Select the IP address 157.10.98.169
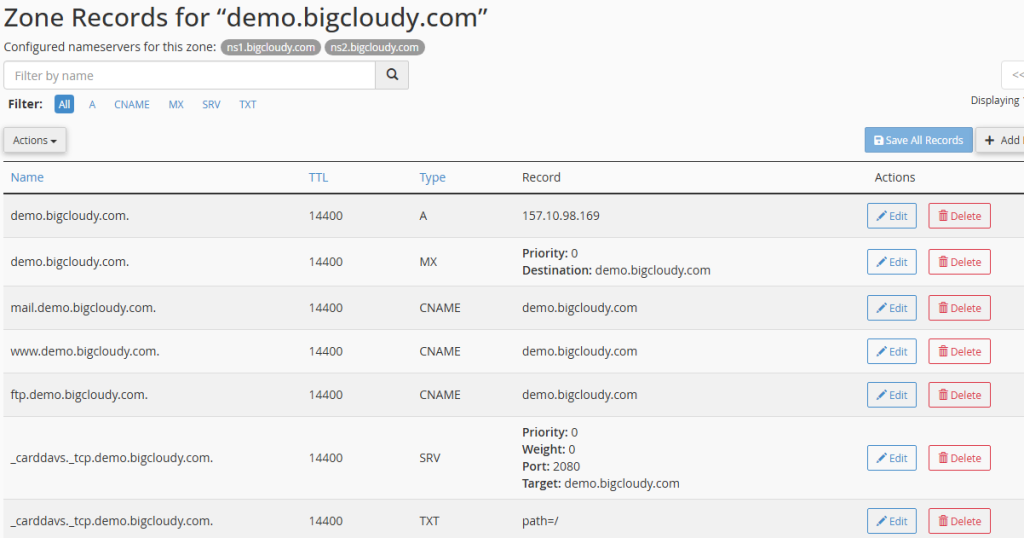The width and height of the screenshot is (1024, 538). tap(560, 215)
